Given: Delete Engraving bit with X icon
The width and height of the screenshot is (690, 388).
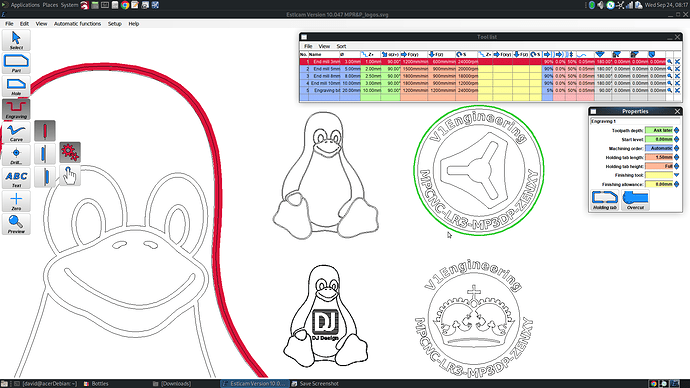Looking at the screenshot, I should coord(677,90).
